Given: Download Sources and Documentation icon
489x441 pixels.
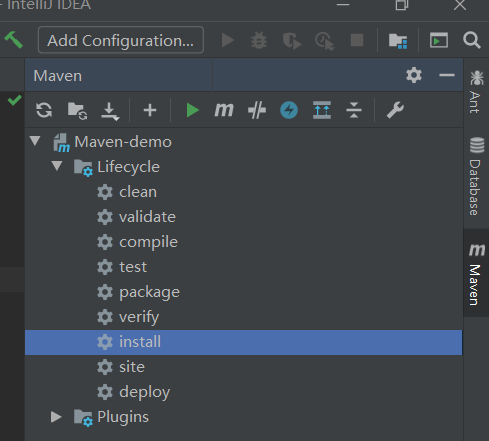Looking at the screenshot, I should coord(110,111).
